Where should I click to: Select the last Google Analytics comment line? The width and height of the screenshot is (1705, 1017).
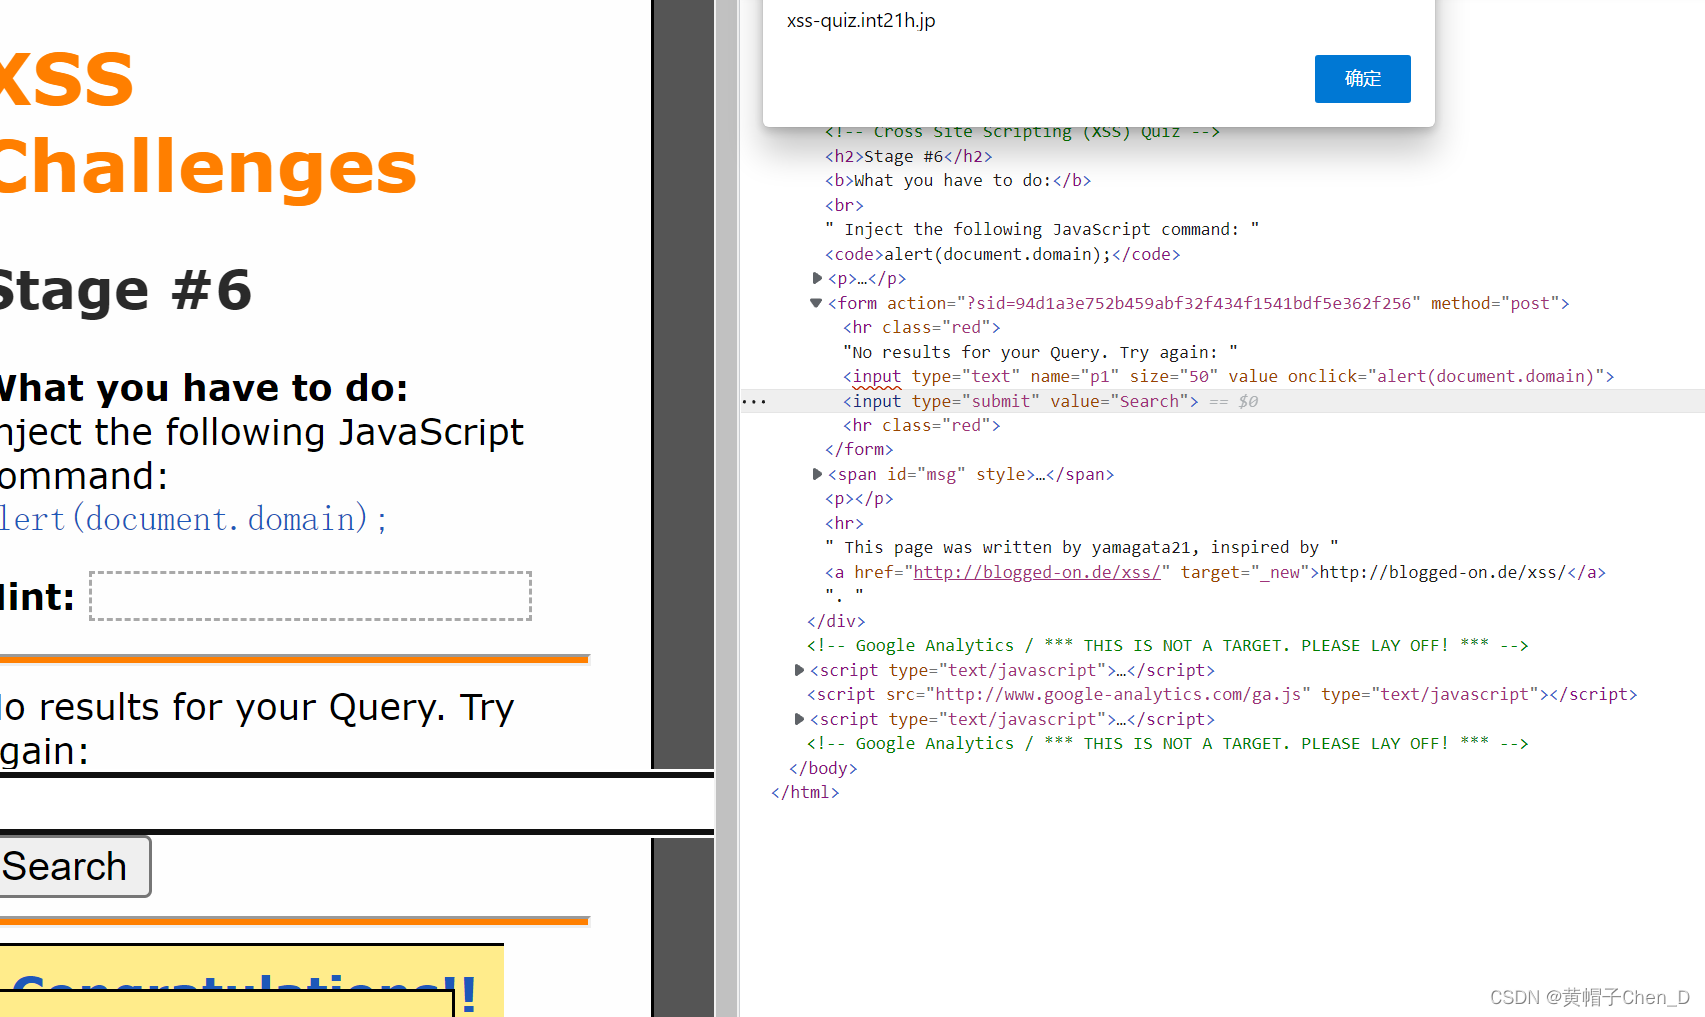[1168, 743]
